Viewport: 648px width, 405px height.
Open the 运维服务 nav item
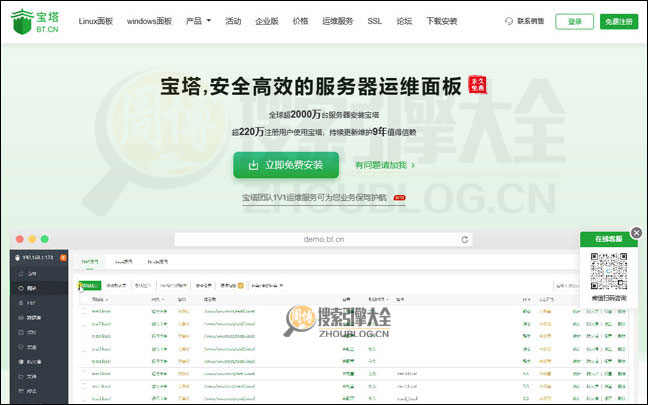coord(338,21)
